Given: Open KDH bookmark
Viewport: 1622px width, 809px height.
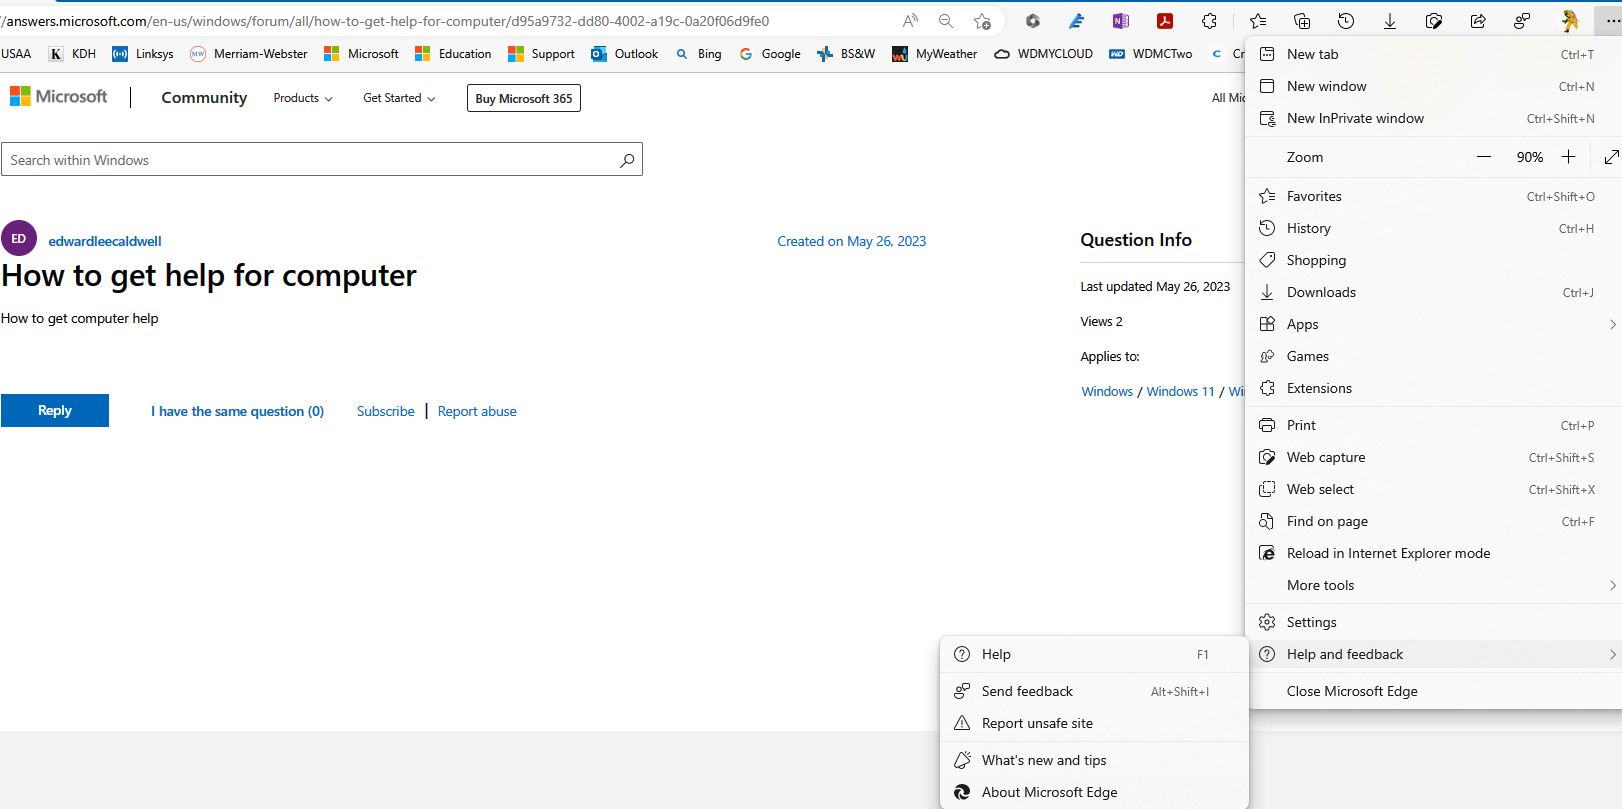Looking at the screenshot, I should coord(72,54).
